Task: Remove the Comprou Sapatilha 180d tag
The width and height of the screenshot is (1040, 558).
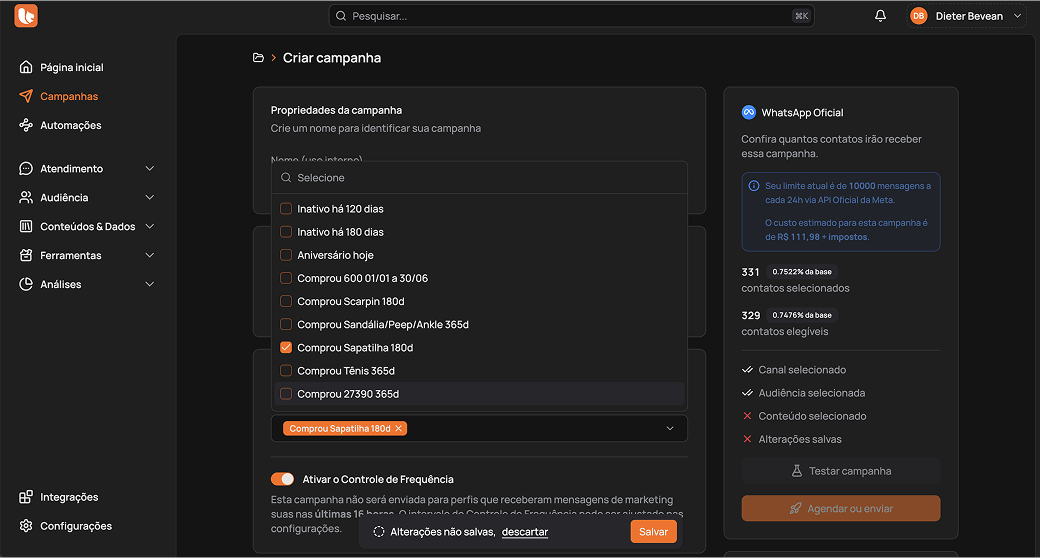Action: tap(399, 428)
